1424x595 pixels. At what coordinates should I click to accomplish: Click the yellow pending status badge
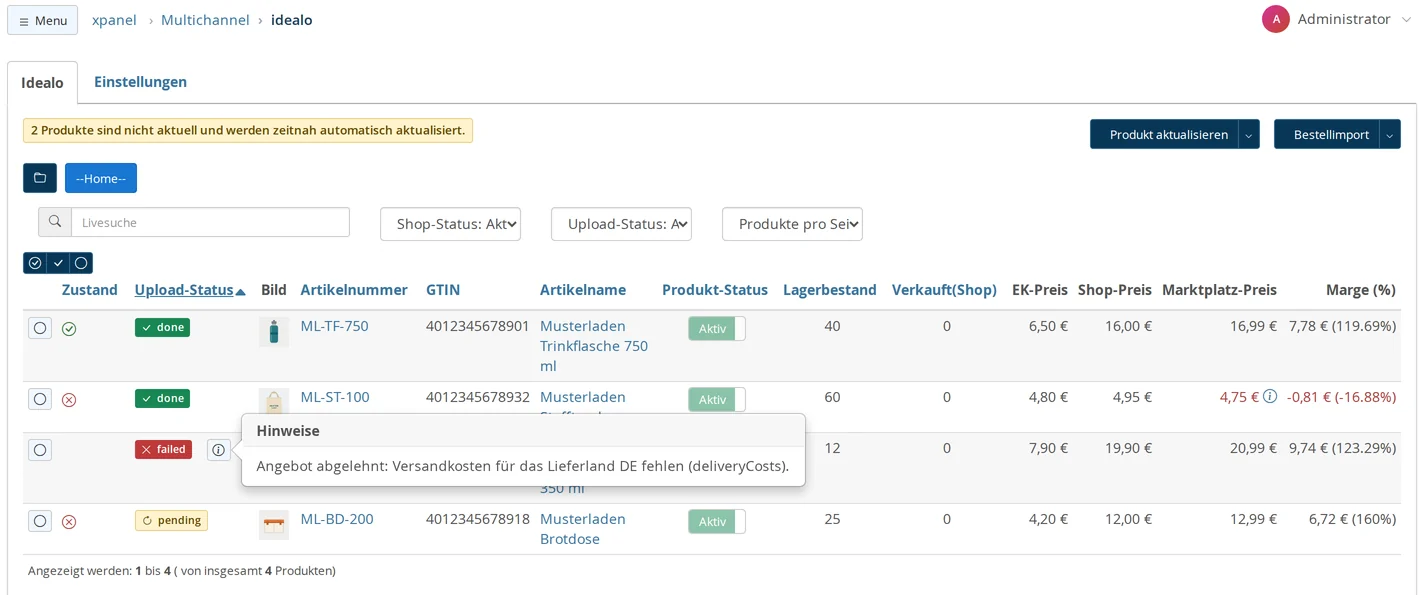point(171,520)
